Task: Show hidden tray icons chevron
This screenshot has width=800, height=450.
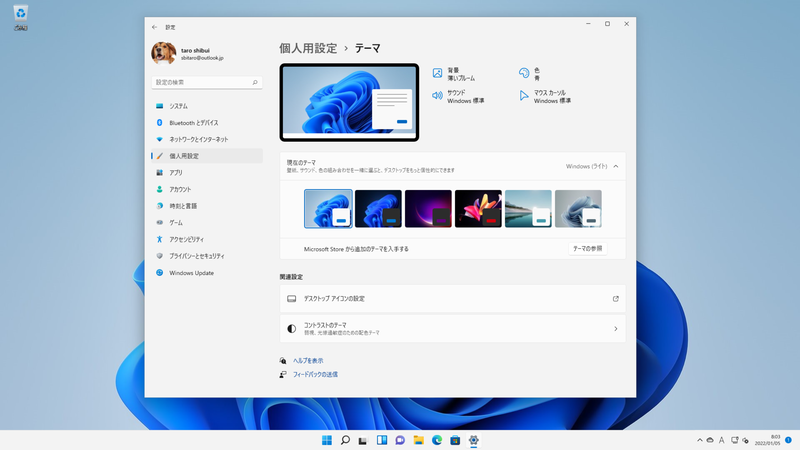Action: point(699,440)
